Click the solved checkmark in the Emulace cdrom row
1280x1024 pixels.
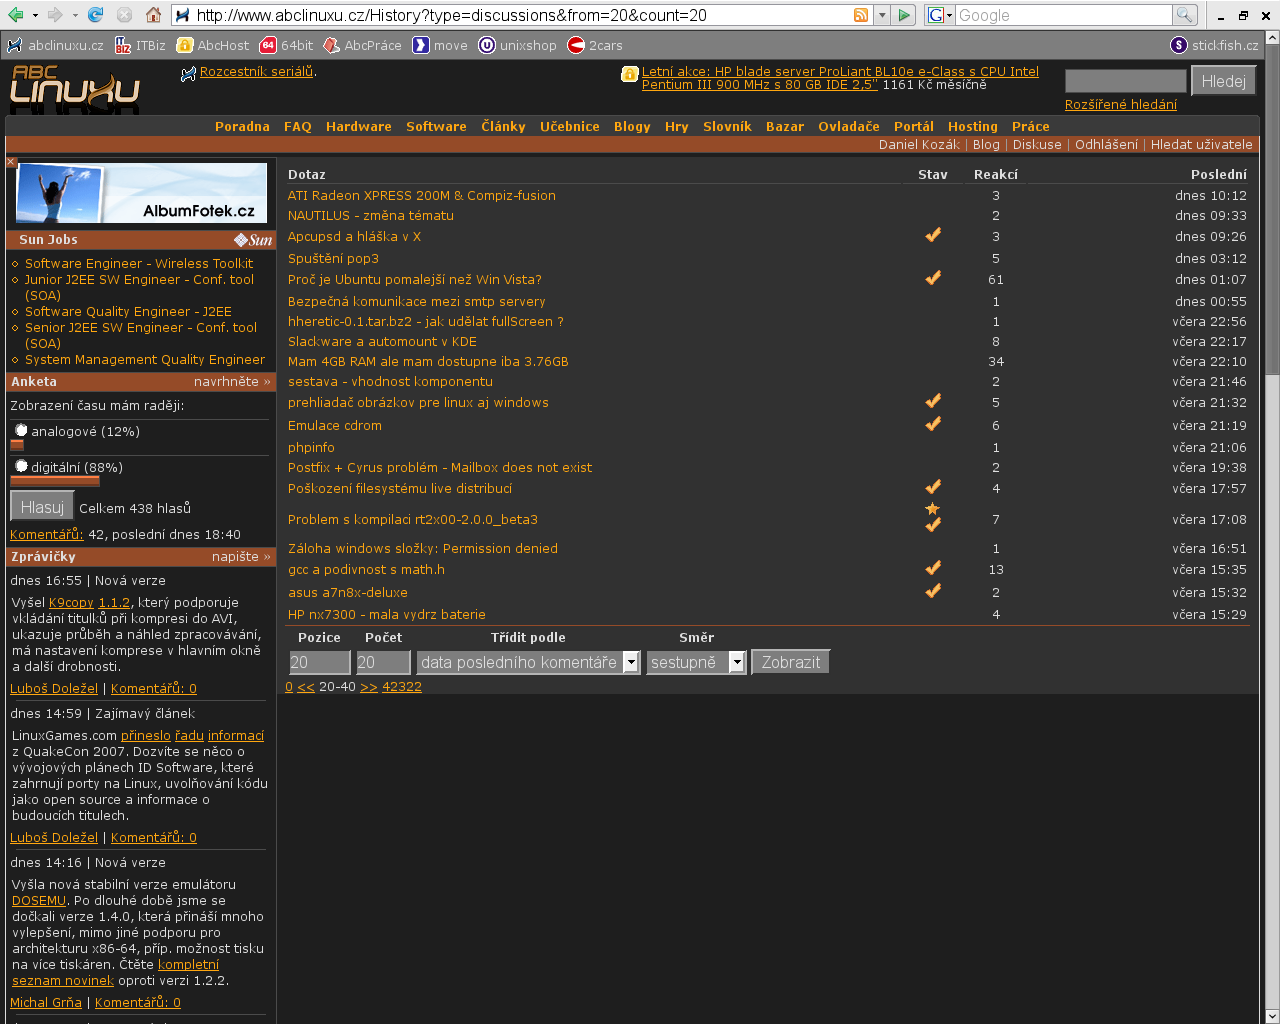pyautogui.click(x=933, y=424)
